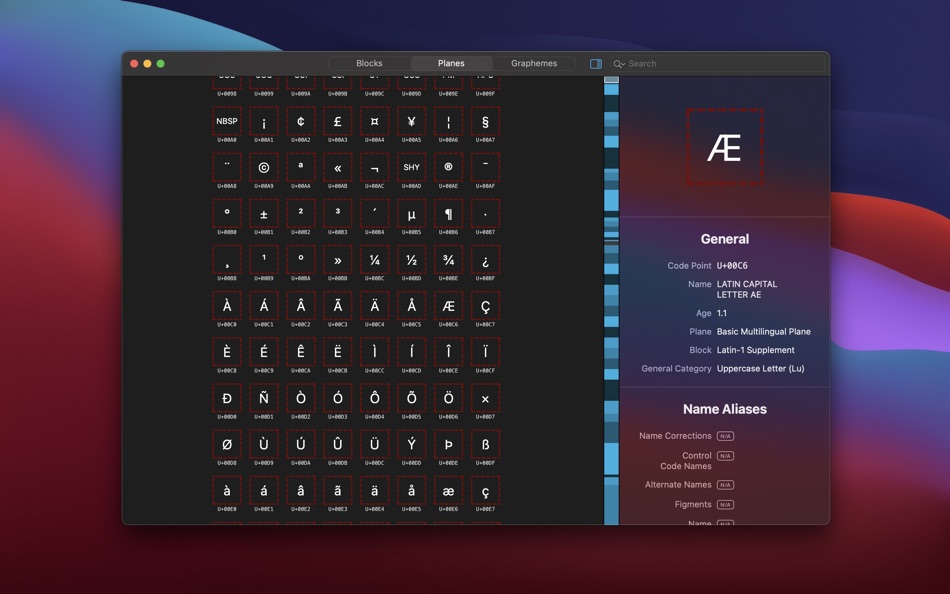Select the É character cell

pyautogui.click(x=264, y=352)
